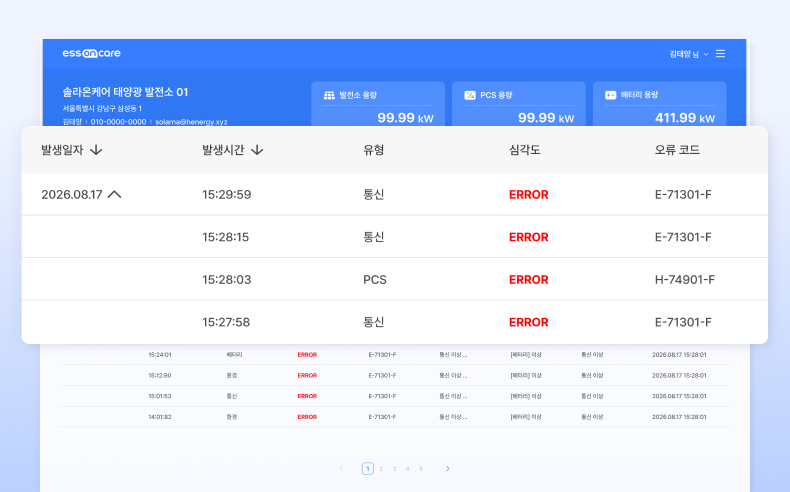
Task: Click the solarna@henergy.xyz email link
Action: pyautogui.click(x=191, y=122)
